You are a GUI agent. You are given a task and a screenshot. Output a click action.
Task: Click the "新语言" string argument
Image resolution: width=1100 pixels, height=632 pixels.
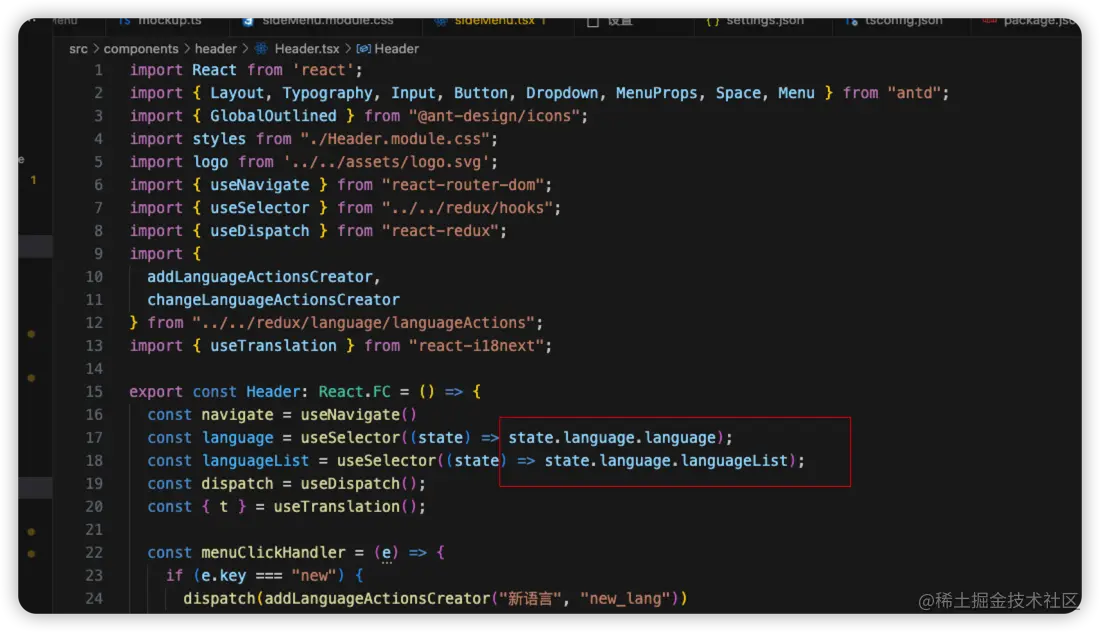(530, 598)
